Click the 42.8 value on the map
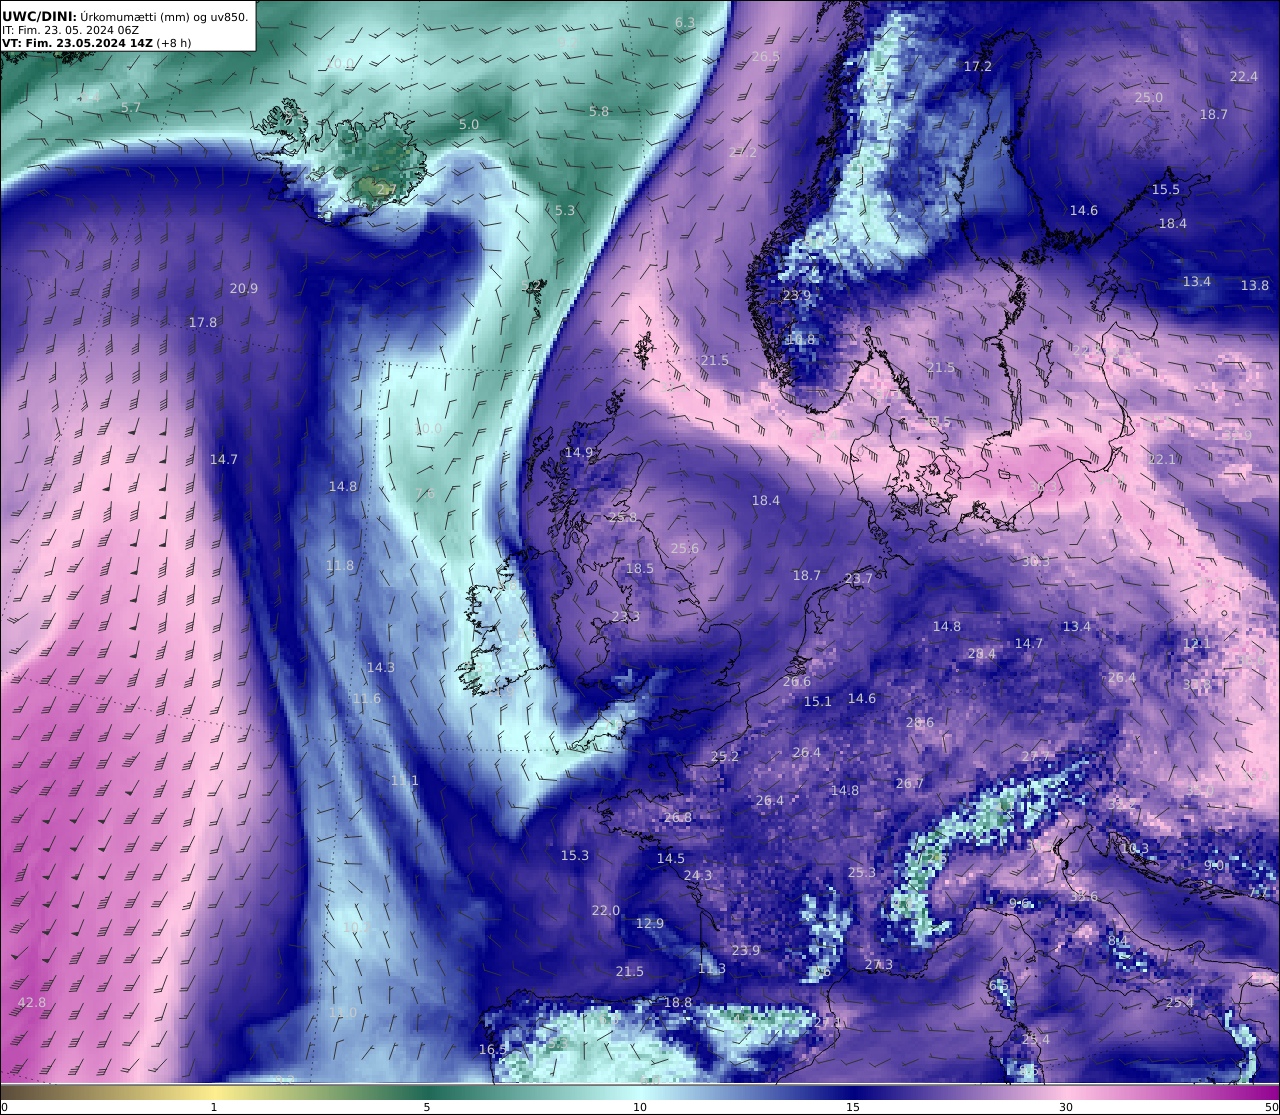The width and height of the screenshot is (1280, 1115). 32,1002
